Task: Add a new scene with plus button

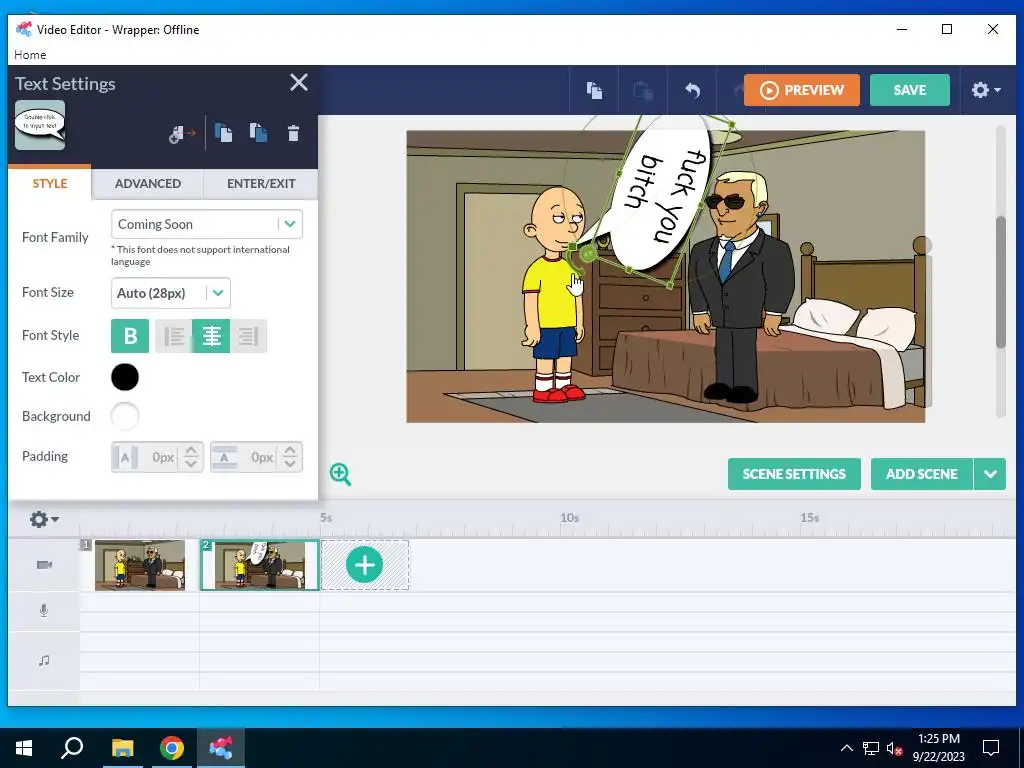Action: coord(364,565)
